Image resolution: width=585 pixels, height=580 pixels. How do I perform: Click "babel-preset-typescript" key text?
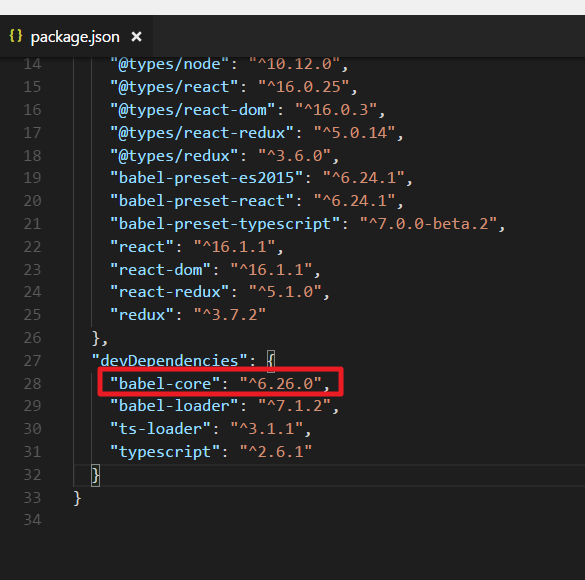[x=225, y=224]
